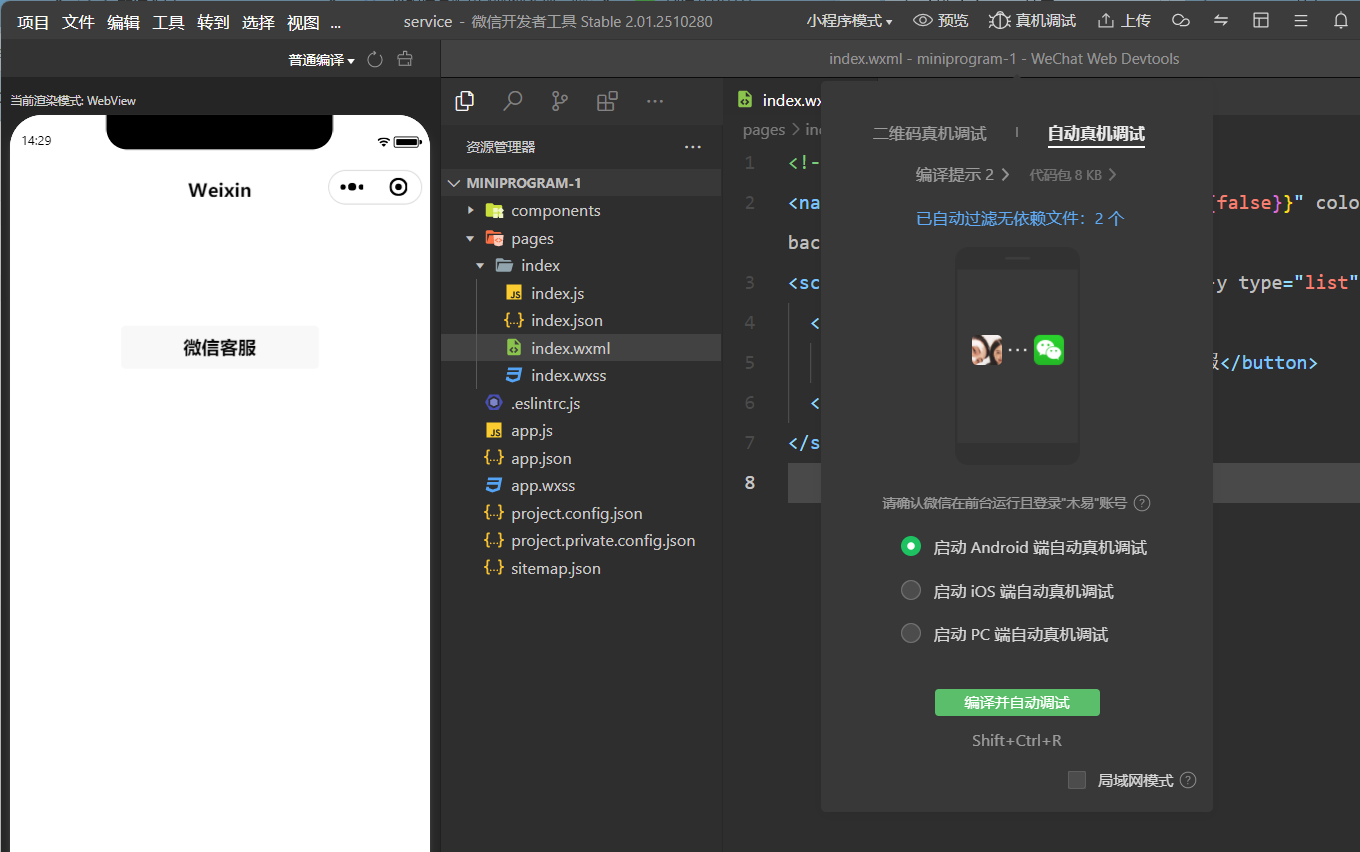This screenshot has height=852, width=1360.
Task: Click the 上传 upload button
Action: [x=1124, y=21]
